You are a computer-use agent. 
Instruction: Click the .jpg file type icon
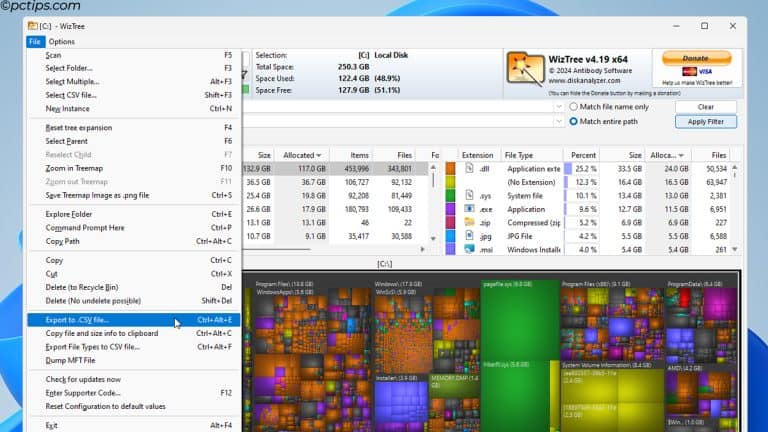coord(469,236)
